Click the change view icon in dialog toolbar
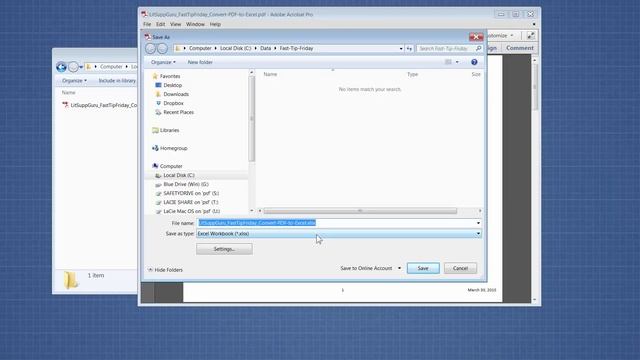Screen dimensions: 640x360 448,62
